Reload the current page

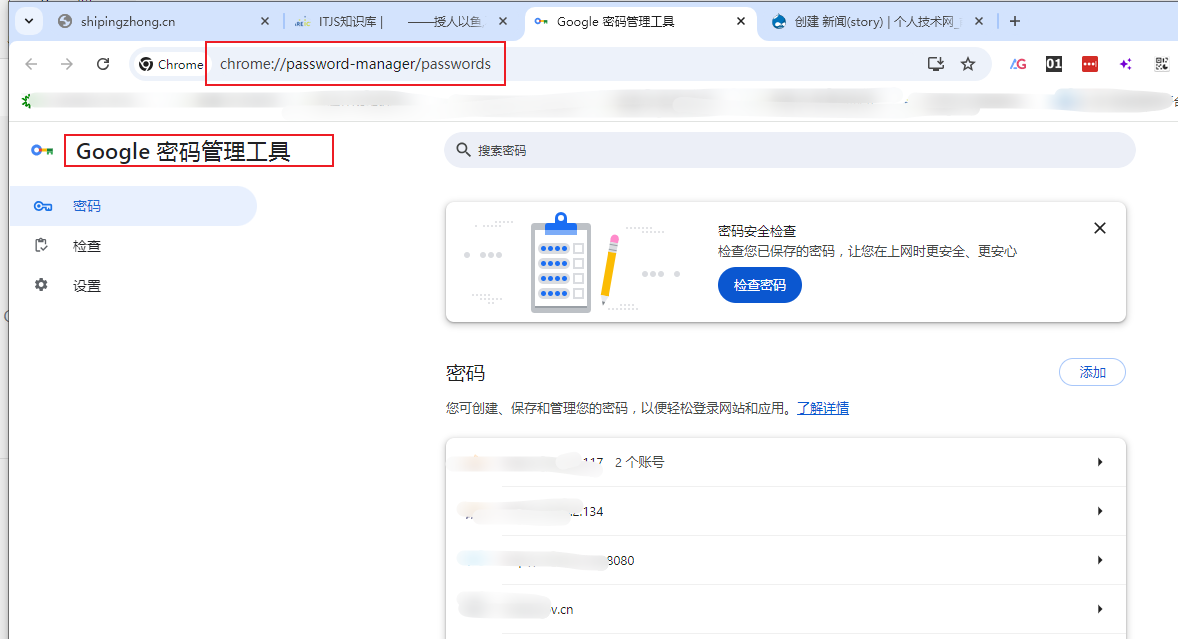103,64
